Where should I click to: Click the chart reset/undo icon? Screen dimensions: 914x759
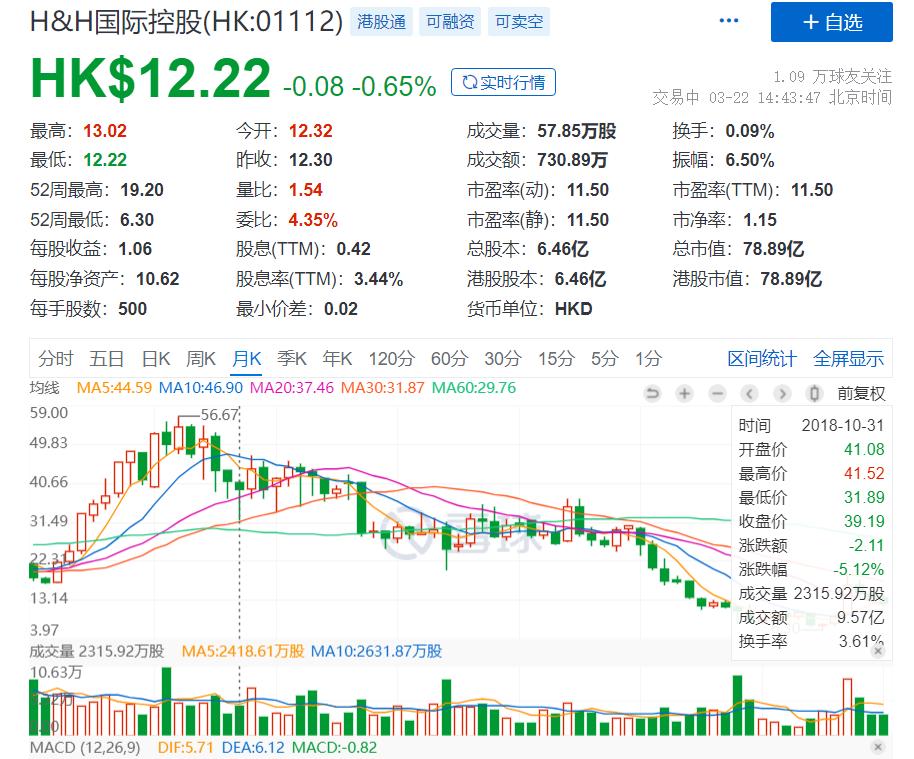click(650, 394)
